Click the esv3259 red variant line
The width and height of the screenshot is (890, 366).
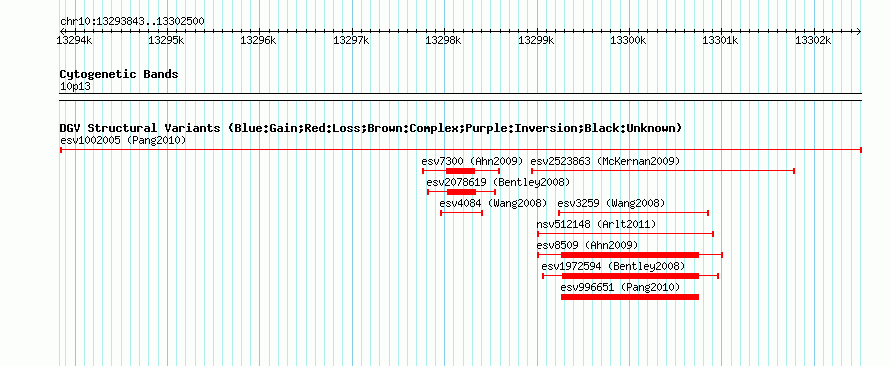[633, 213]
